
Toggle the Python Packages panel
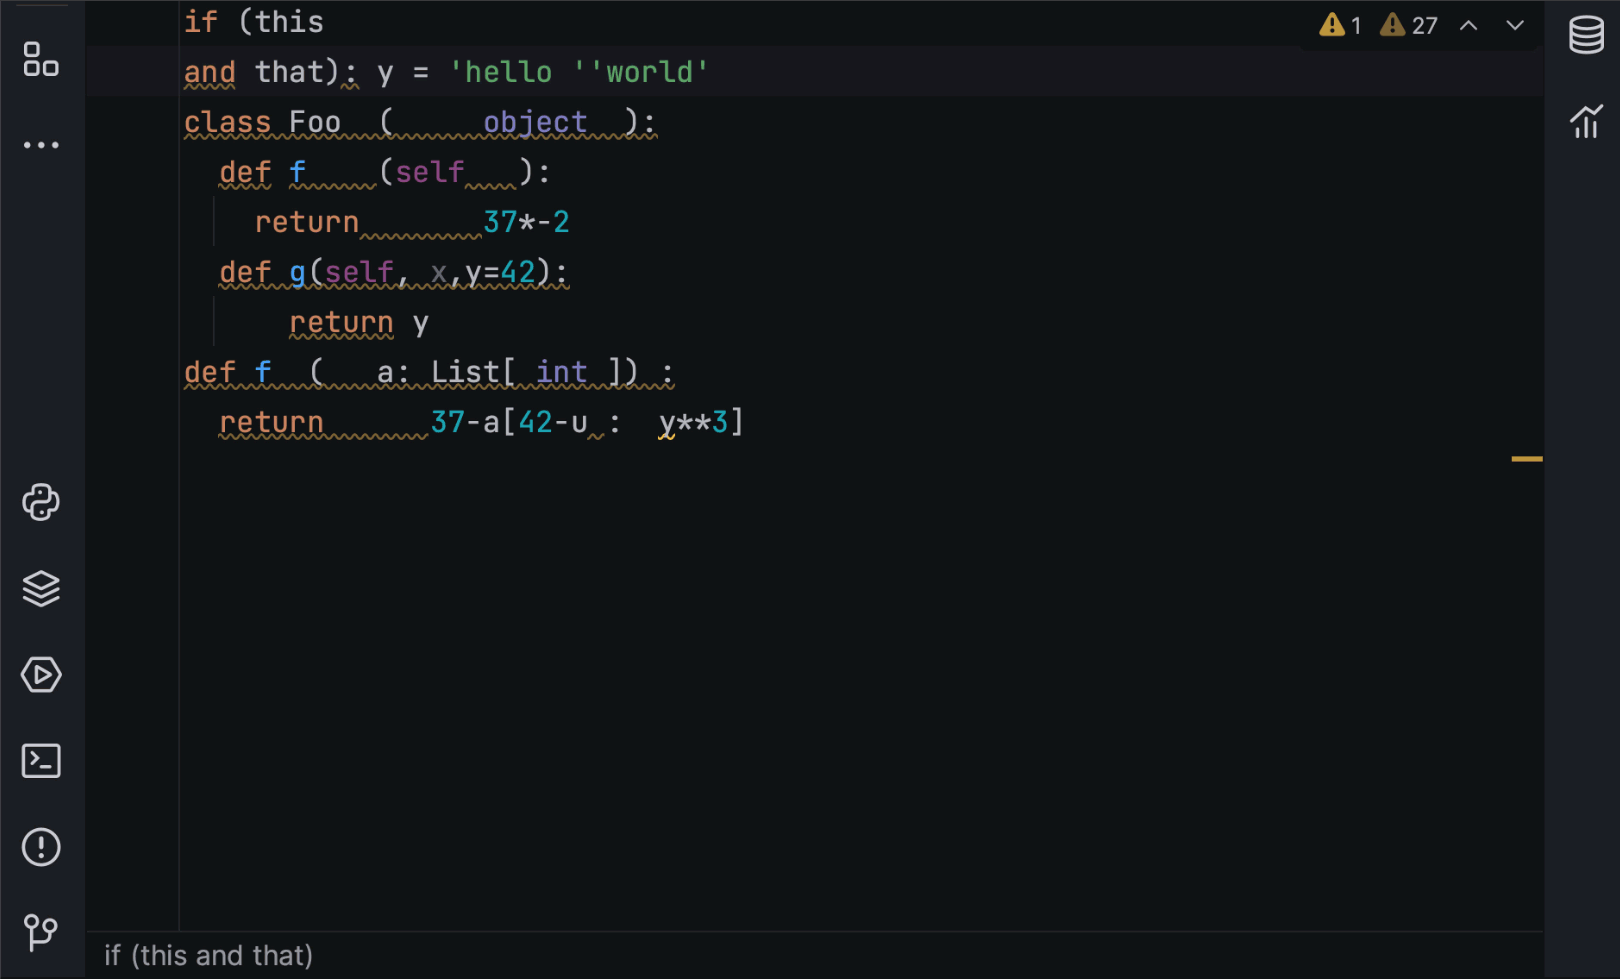click(40, 589)
